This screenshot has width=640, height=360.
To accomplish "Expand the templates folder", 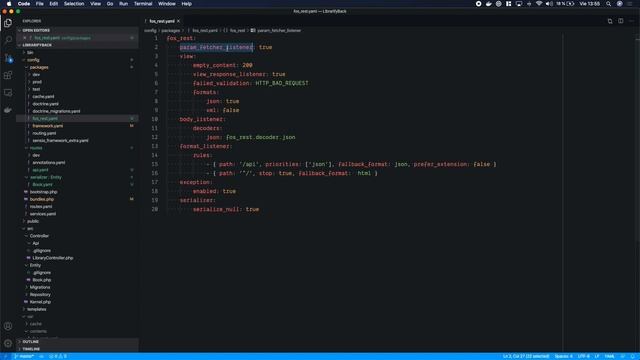I will pos(36,309).
